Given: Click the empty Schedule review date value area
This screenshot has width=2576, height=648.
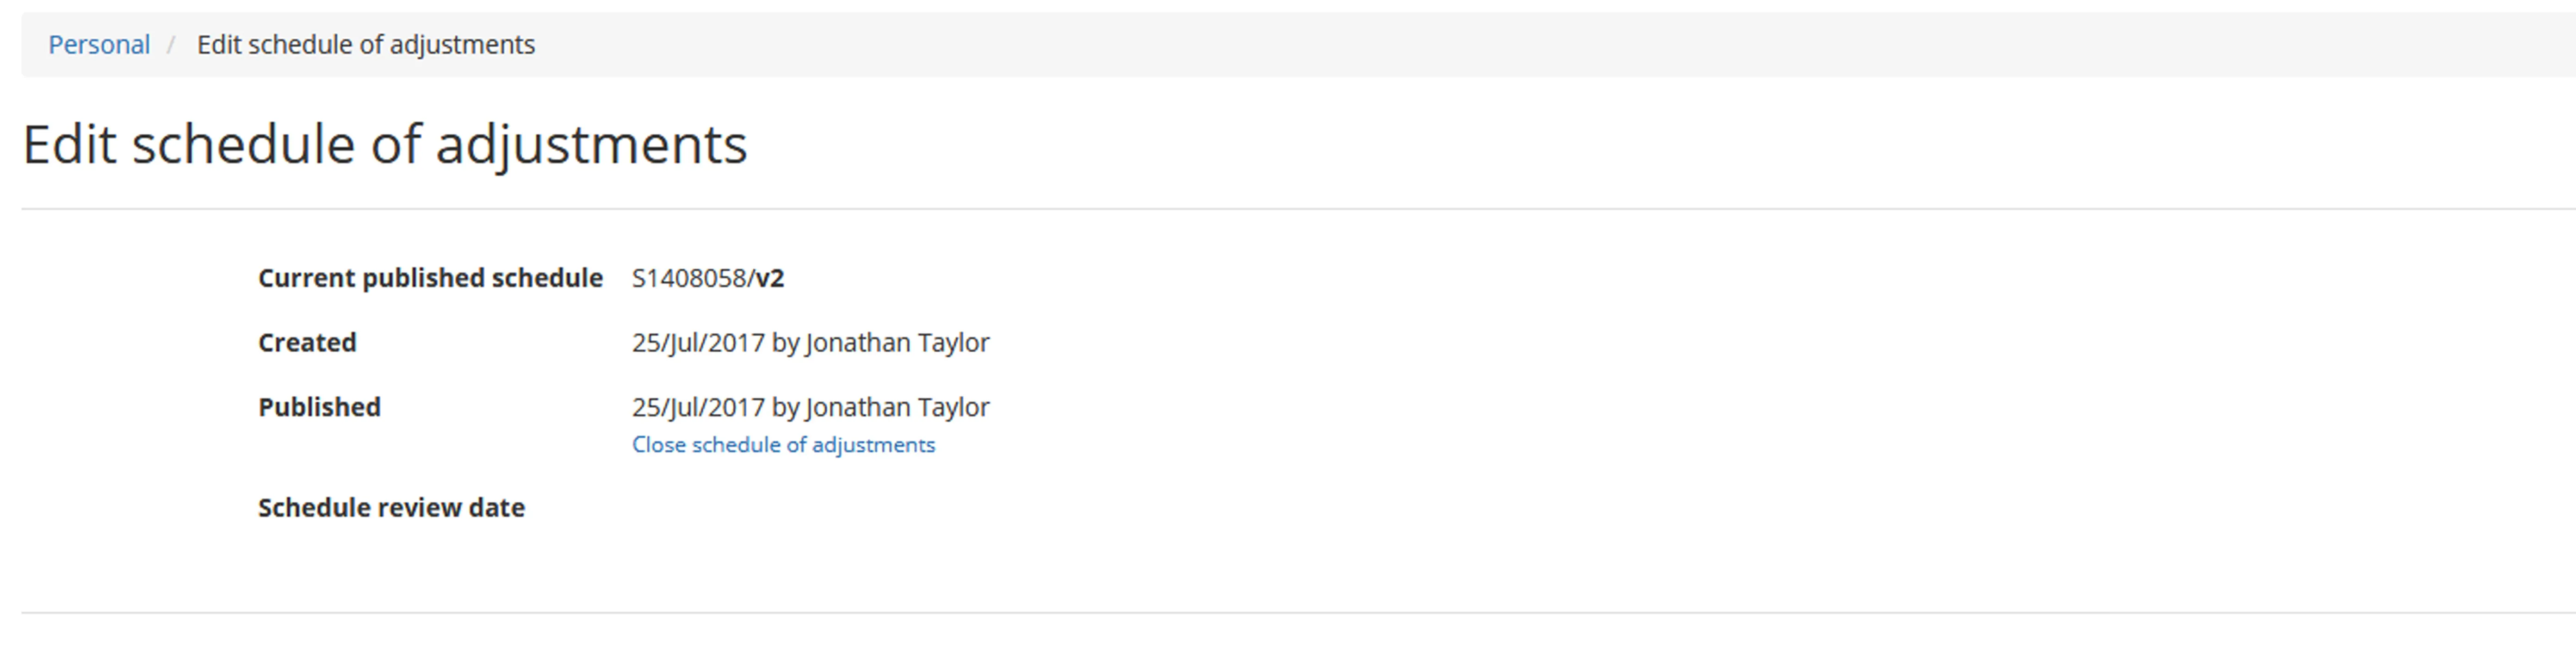Looking at the screenshot, I should pos(800,508).
